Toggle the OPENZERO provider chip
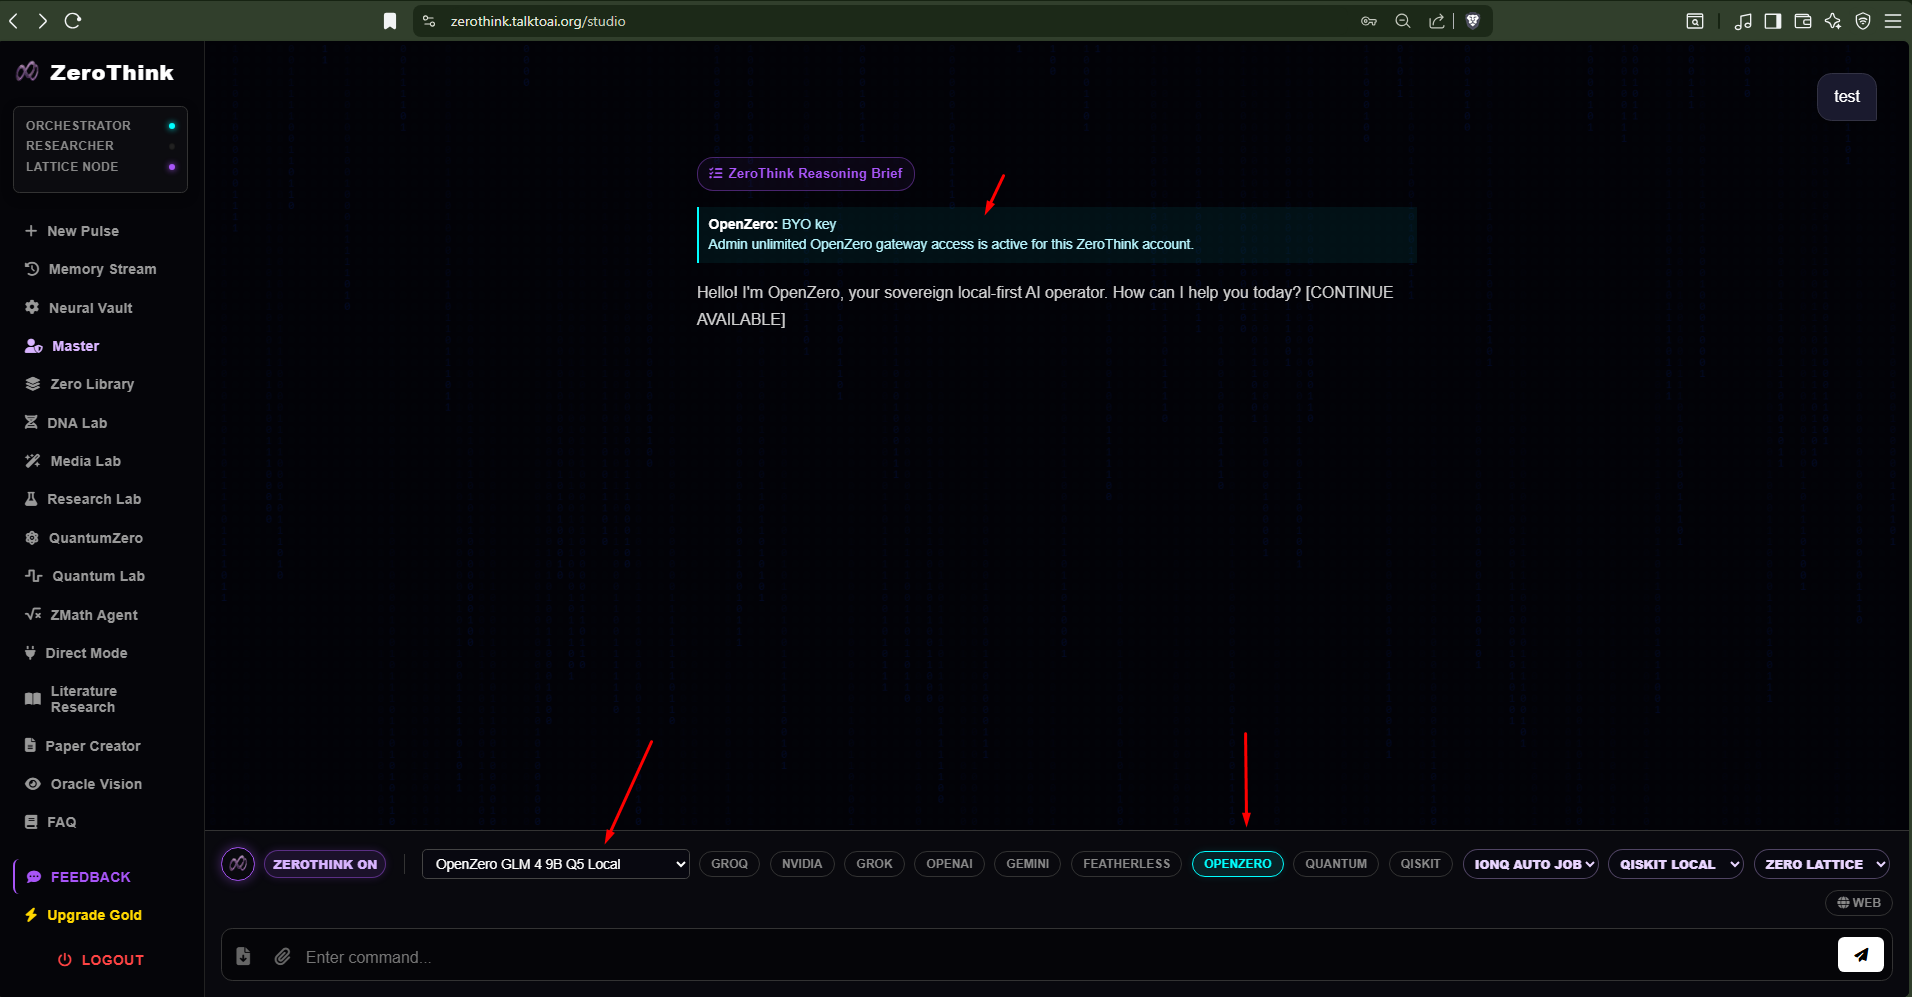 [x=1238, y=864]
